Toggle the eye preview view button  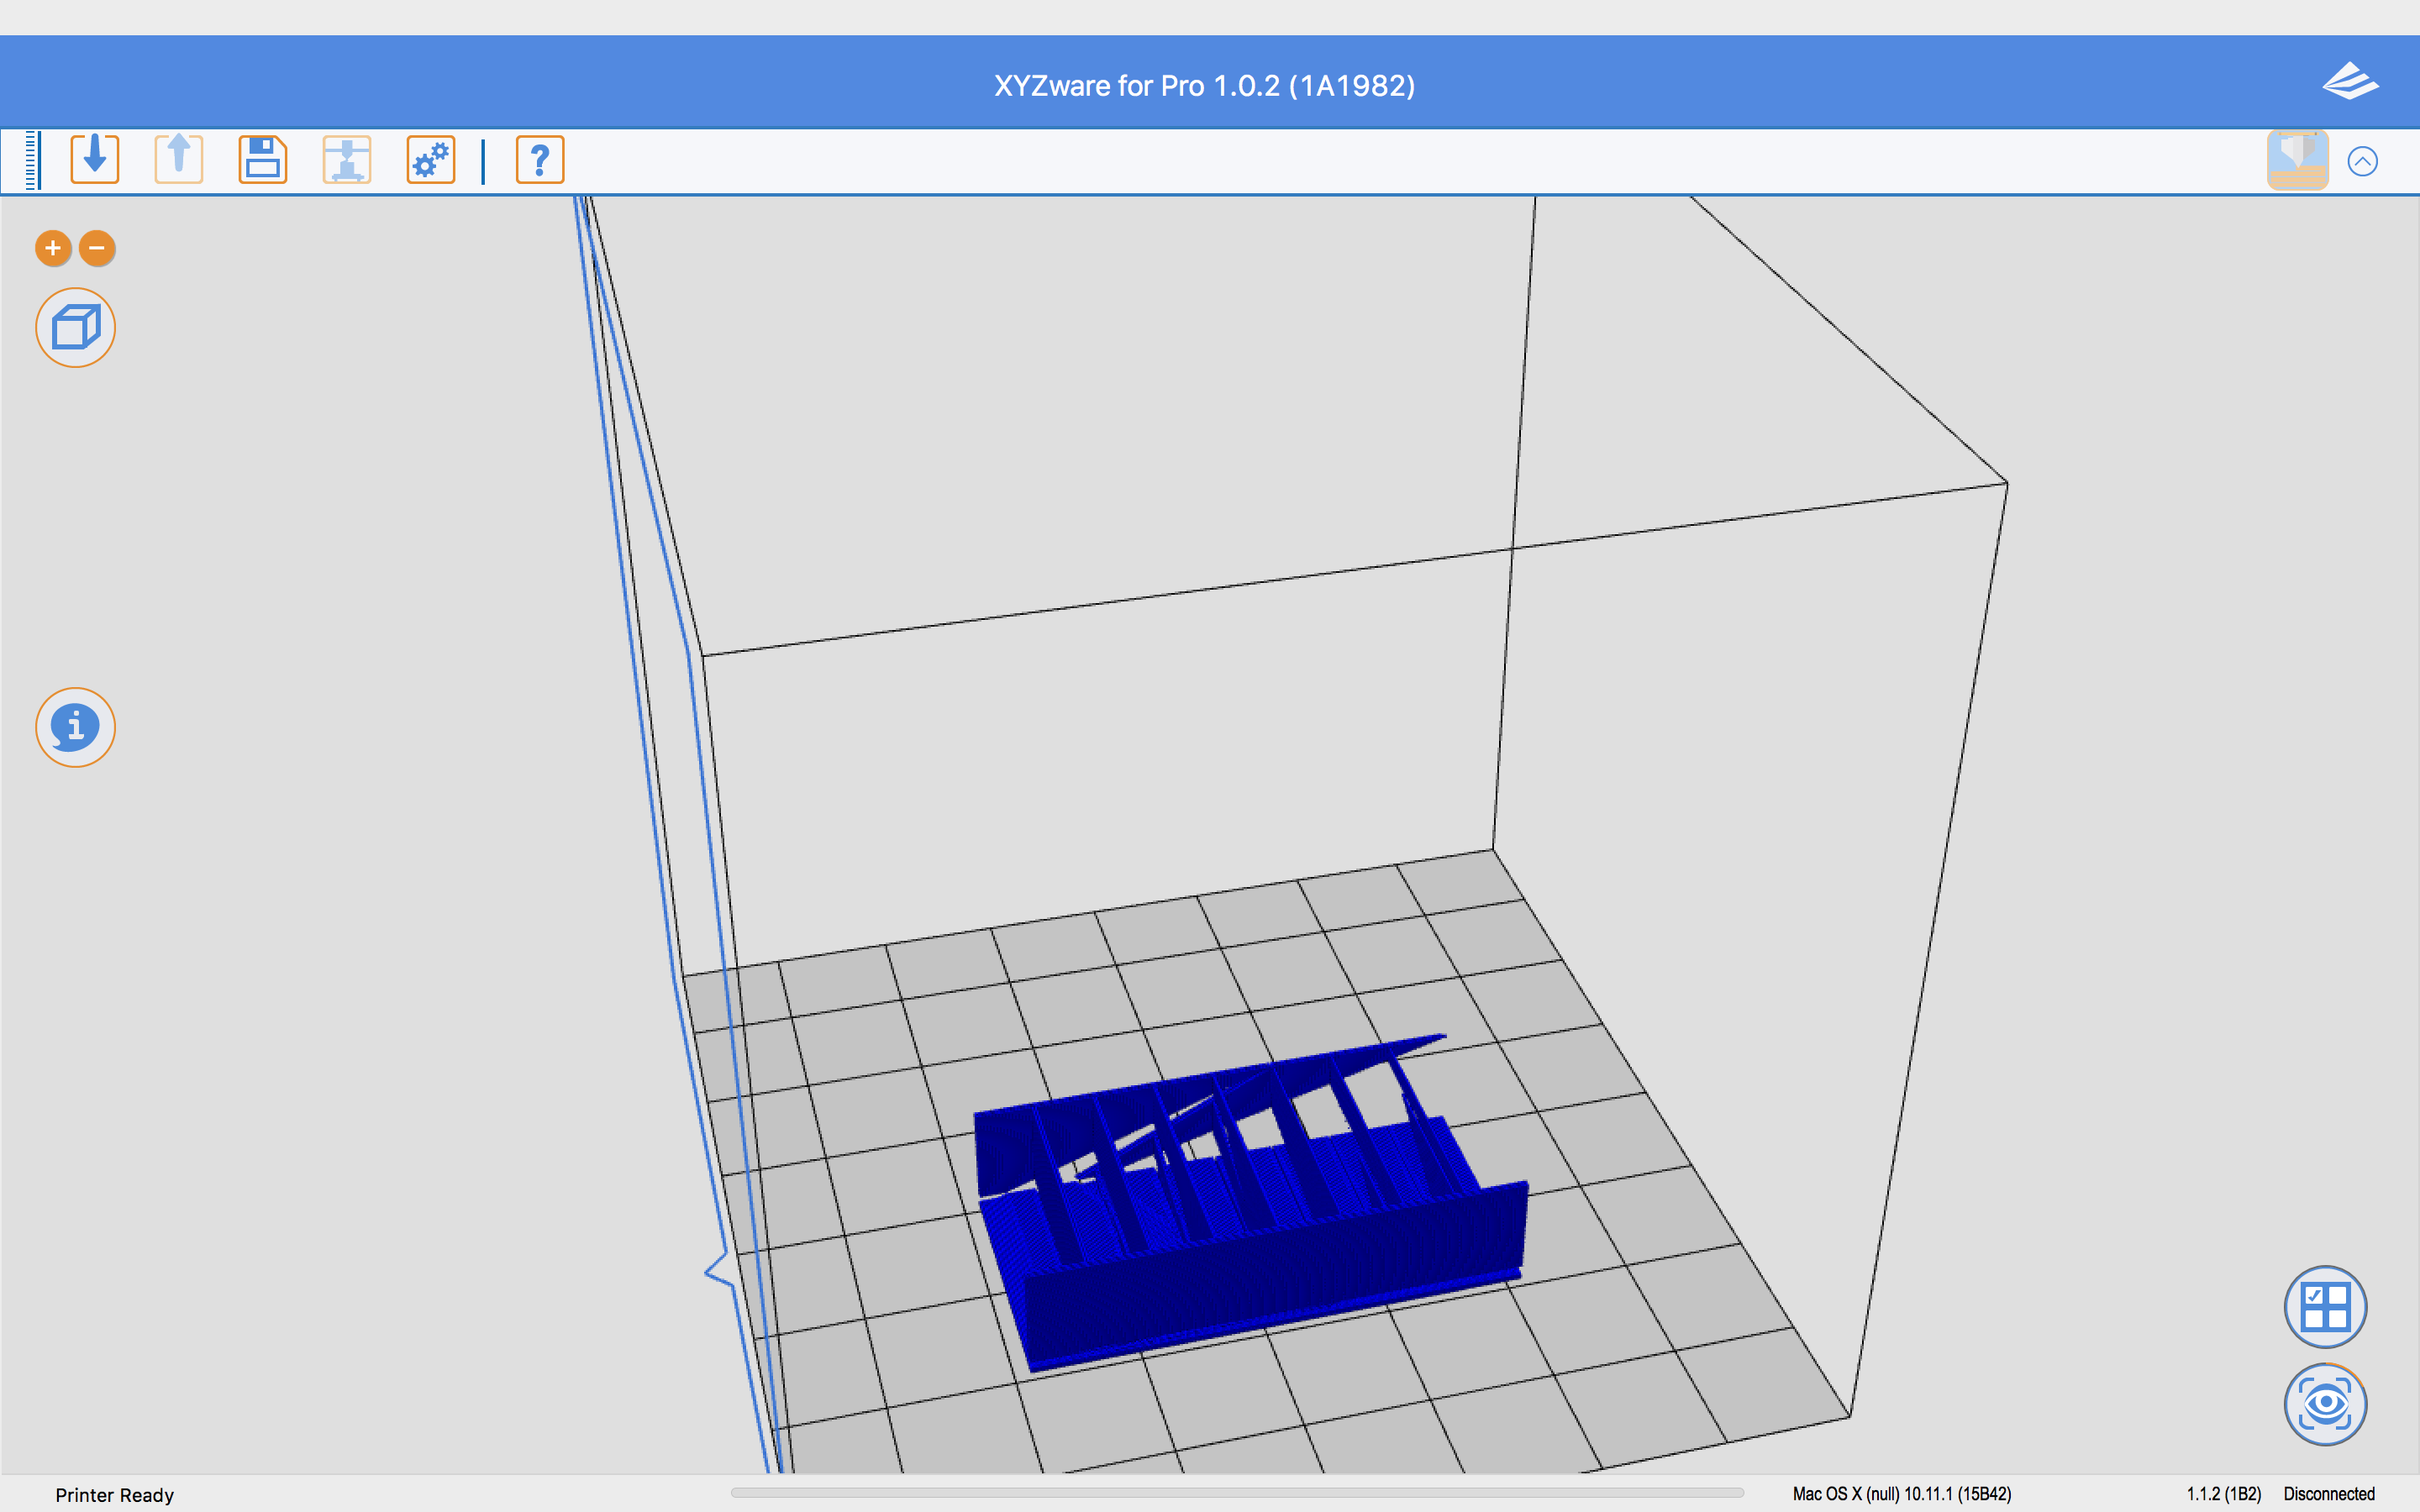[x=2325, y=1404]
